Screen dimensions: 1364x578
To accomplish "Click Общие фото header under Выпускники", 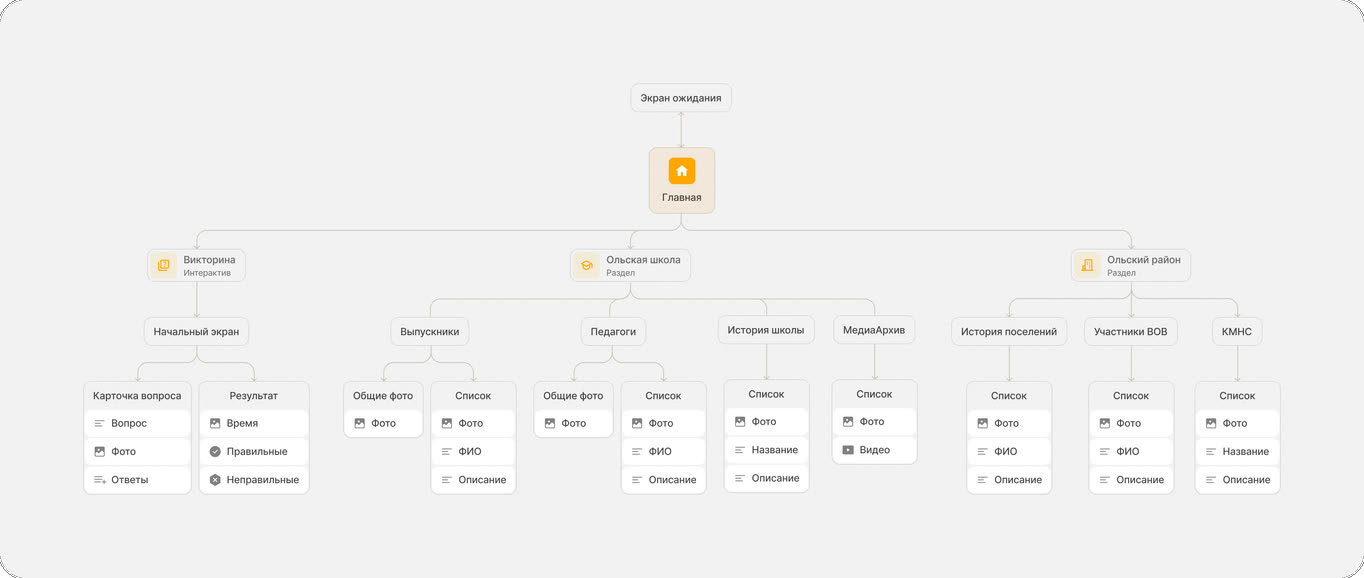I will coord(383,395).
